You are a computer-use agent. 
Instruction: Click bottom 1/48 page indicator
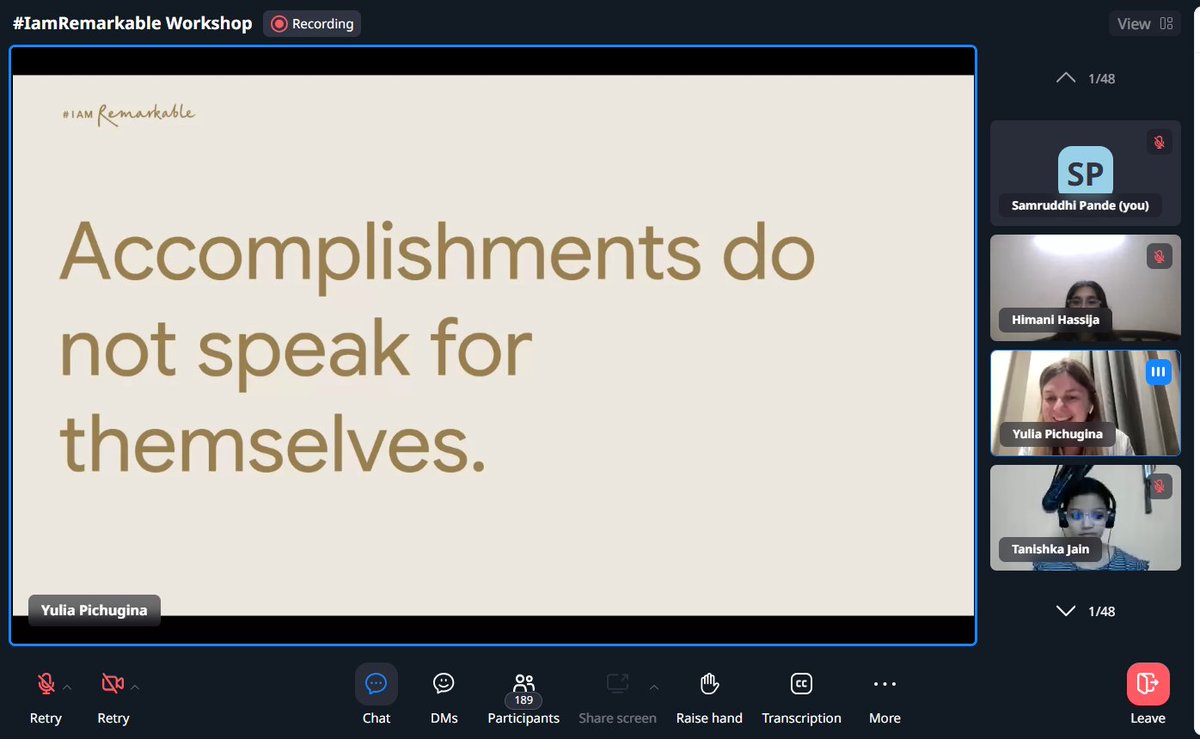1101,611
